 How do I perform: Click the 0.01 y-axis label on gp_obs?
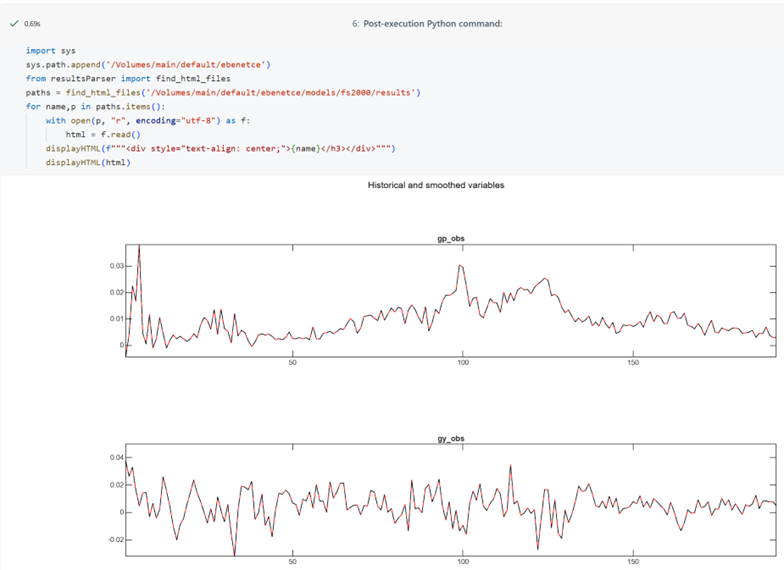tap(116, 318)
